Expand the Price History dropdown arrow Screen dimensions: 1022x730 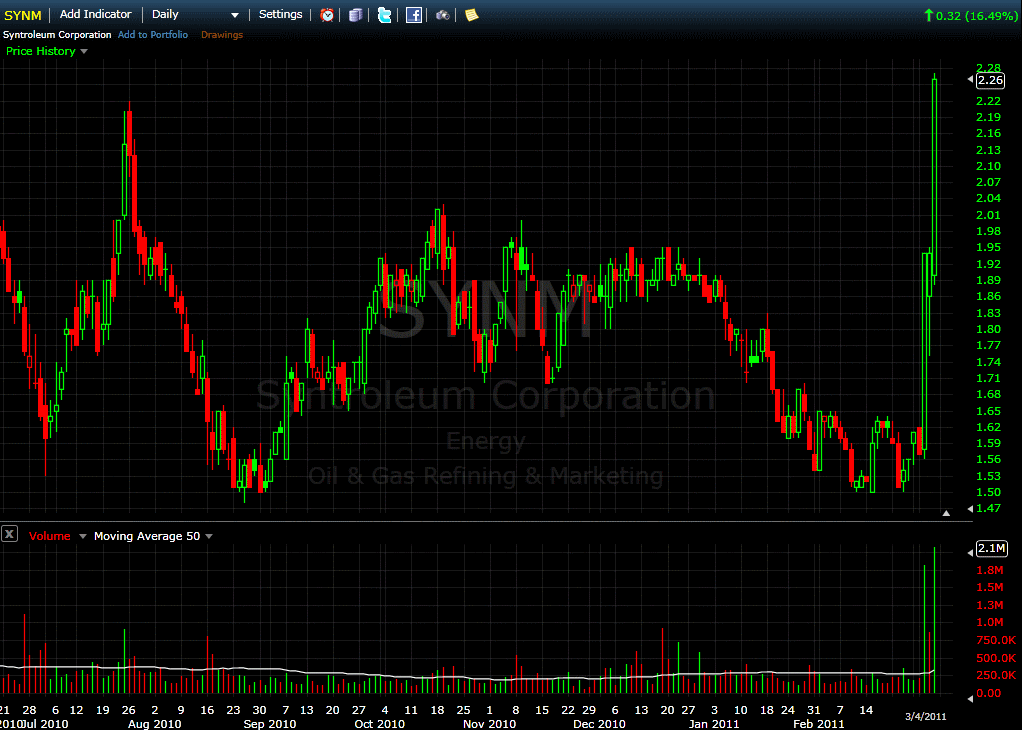pyautogui.click(x=84, y=51)
